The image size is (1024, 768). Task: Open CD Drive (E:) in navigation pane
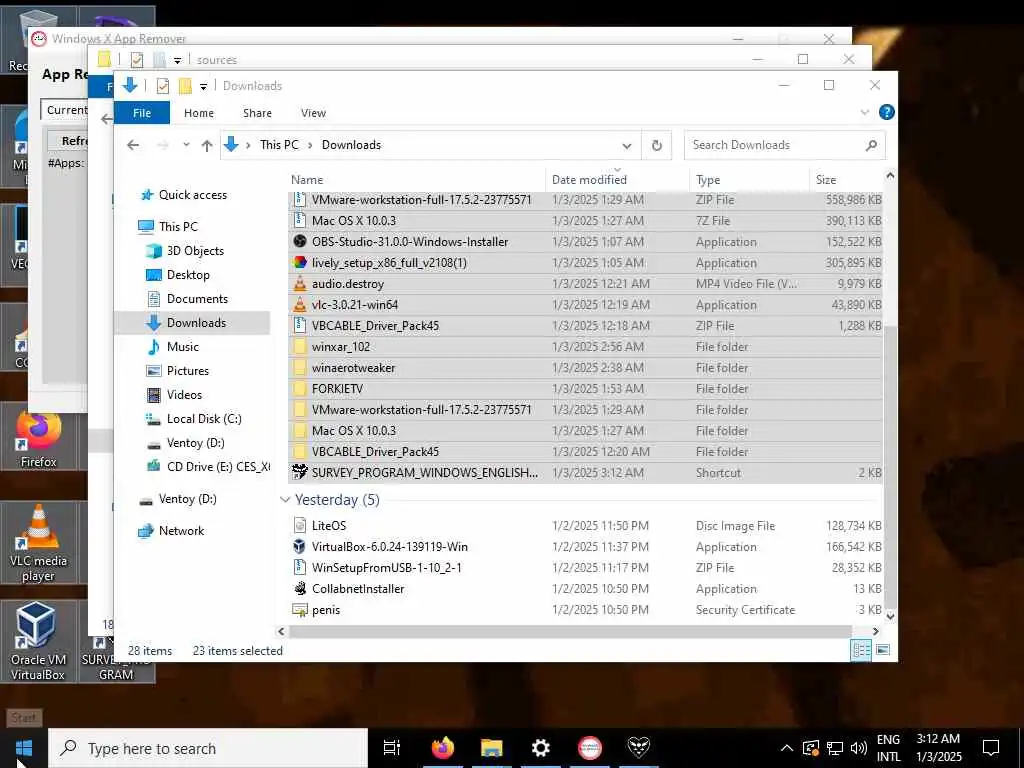coord(208,466)
